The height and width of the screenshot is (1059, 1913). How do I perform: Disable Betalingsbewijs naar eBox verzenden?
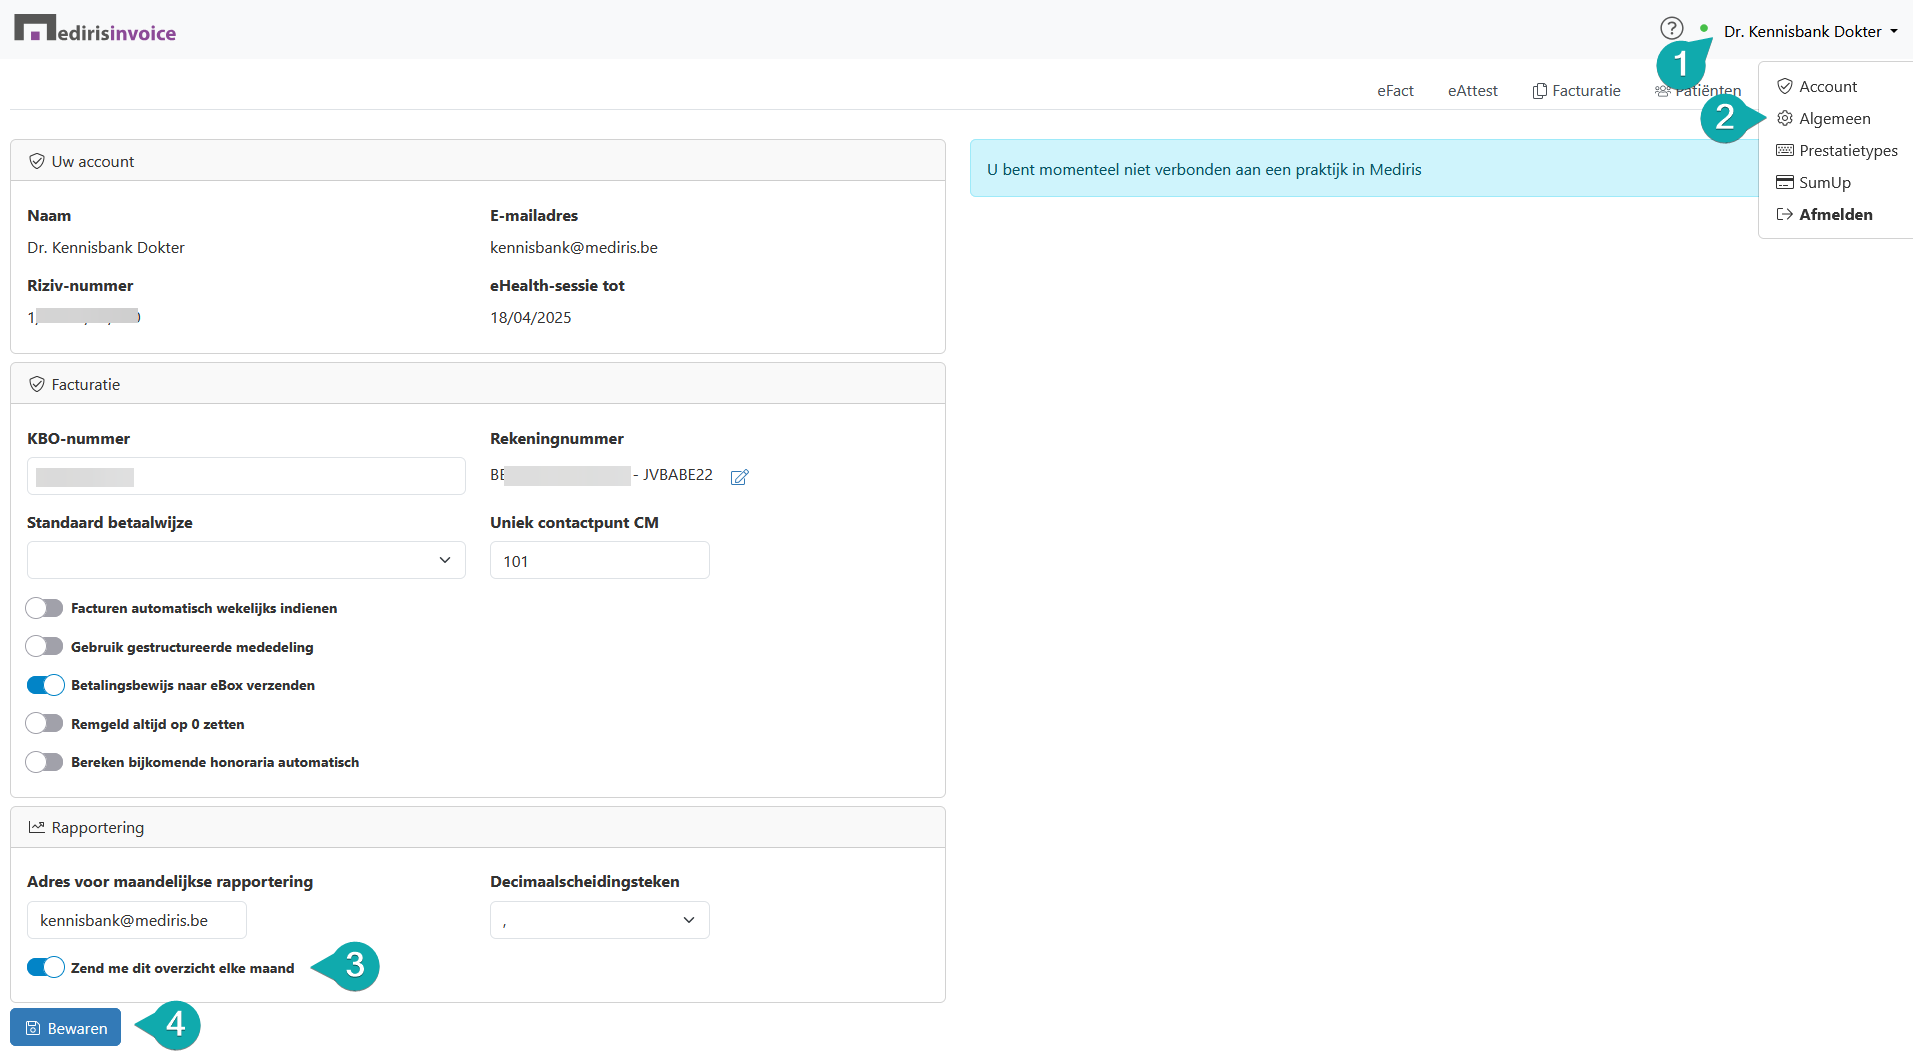[45, 685]
